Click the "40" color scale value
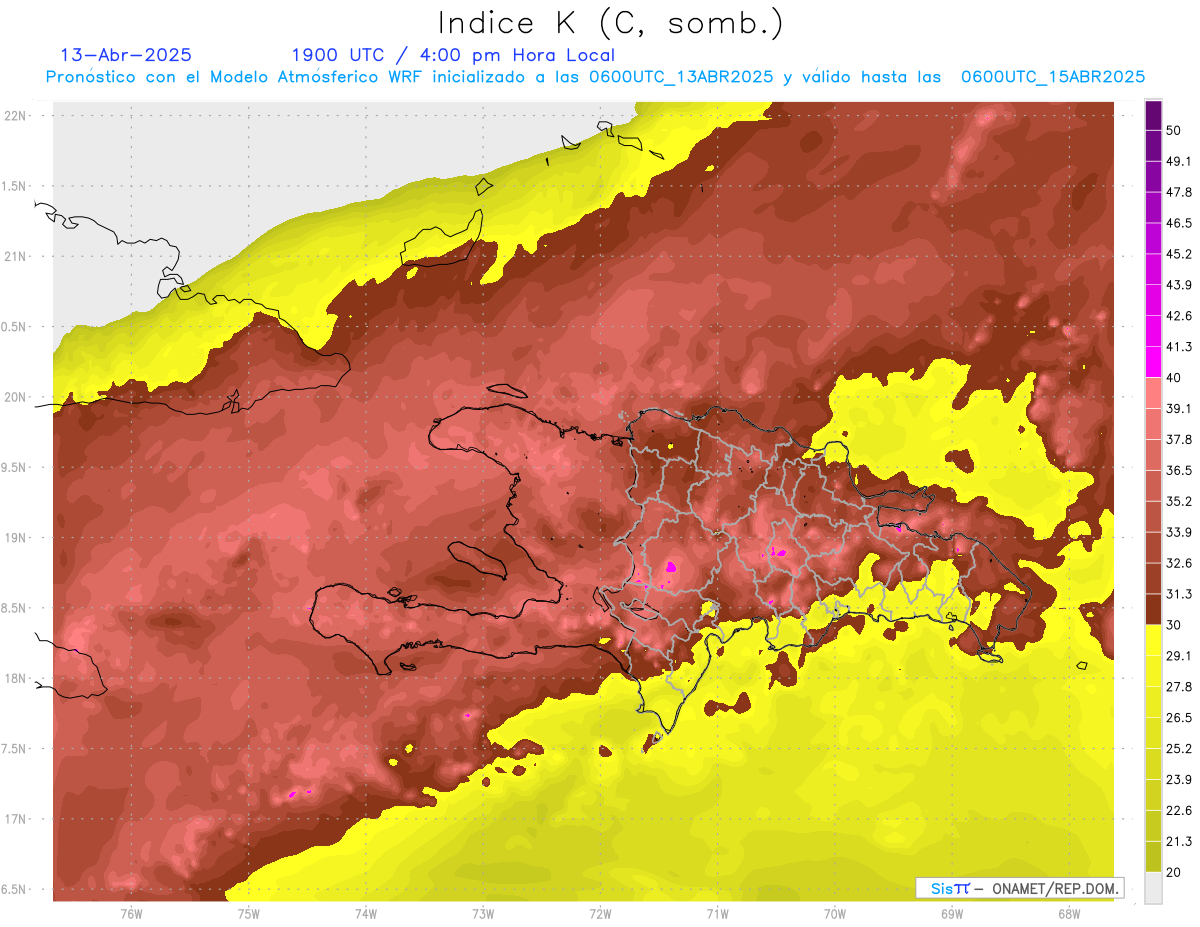Viewport: 1200px width, 927px height. coord(1175,377)
